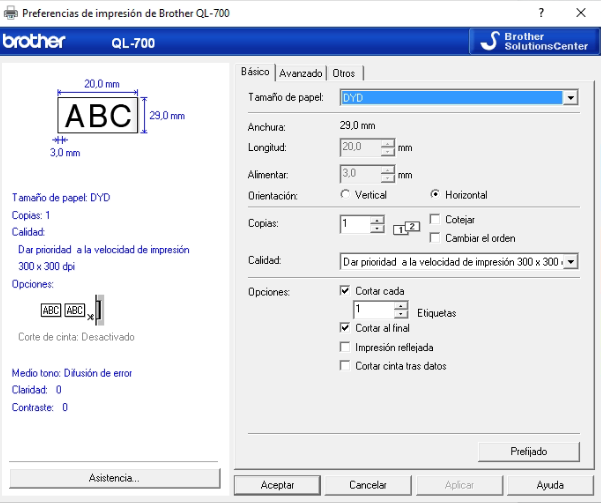Image resolution: width=601 pixels, height=503 pixels.
Task: Click the brother logo in banner
Action: point(34,41)
